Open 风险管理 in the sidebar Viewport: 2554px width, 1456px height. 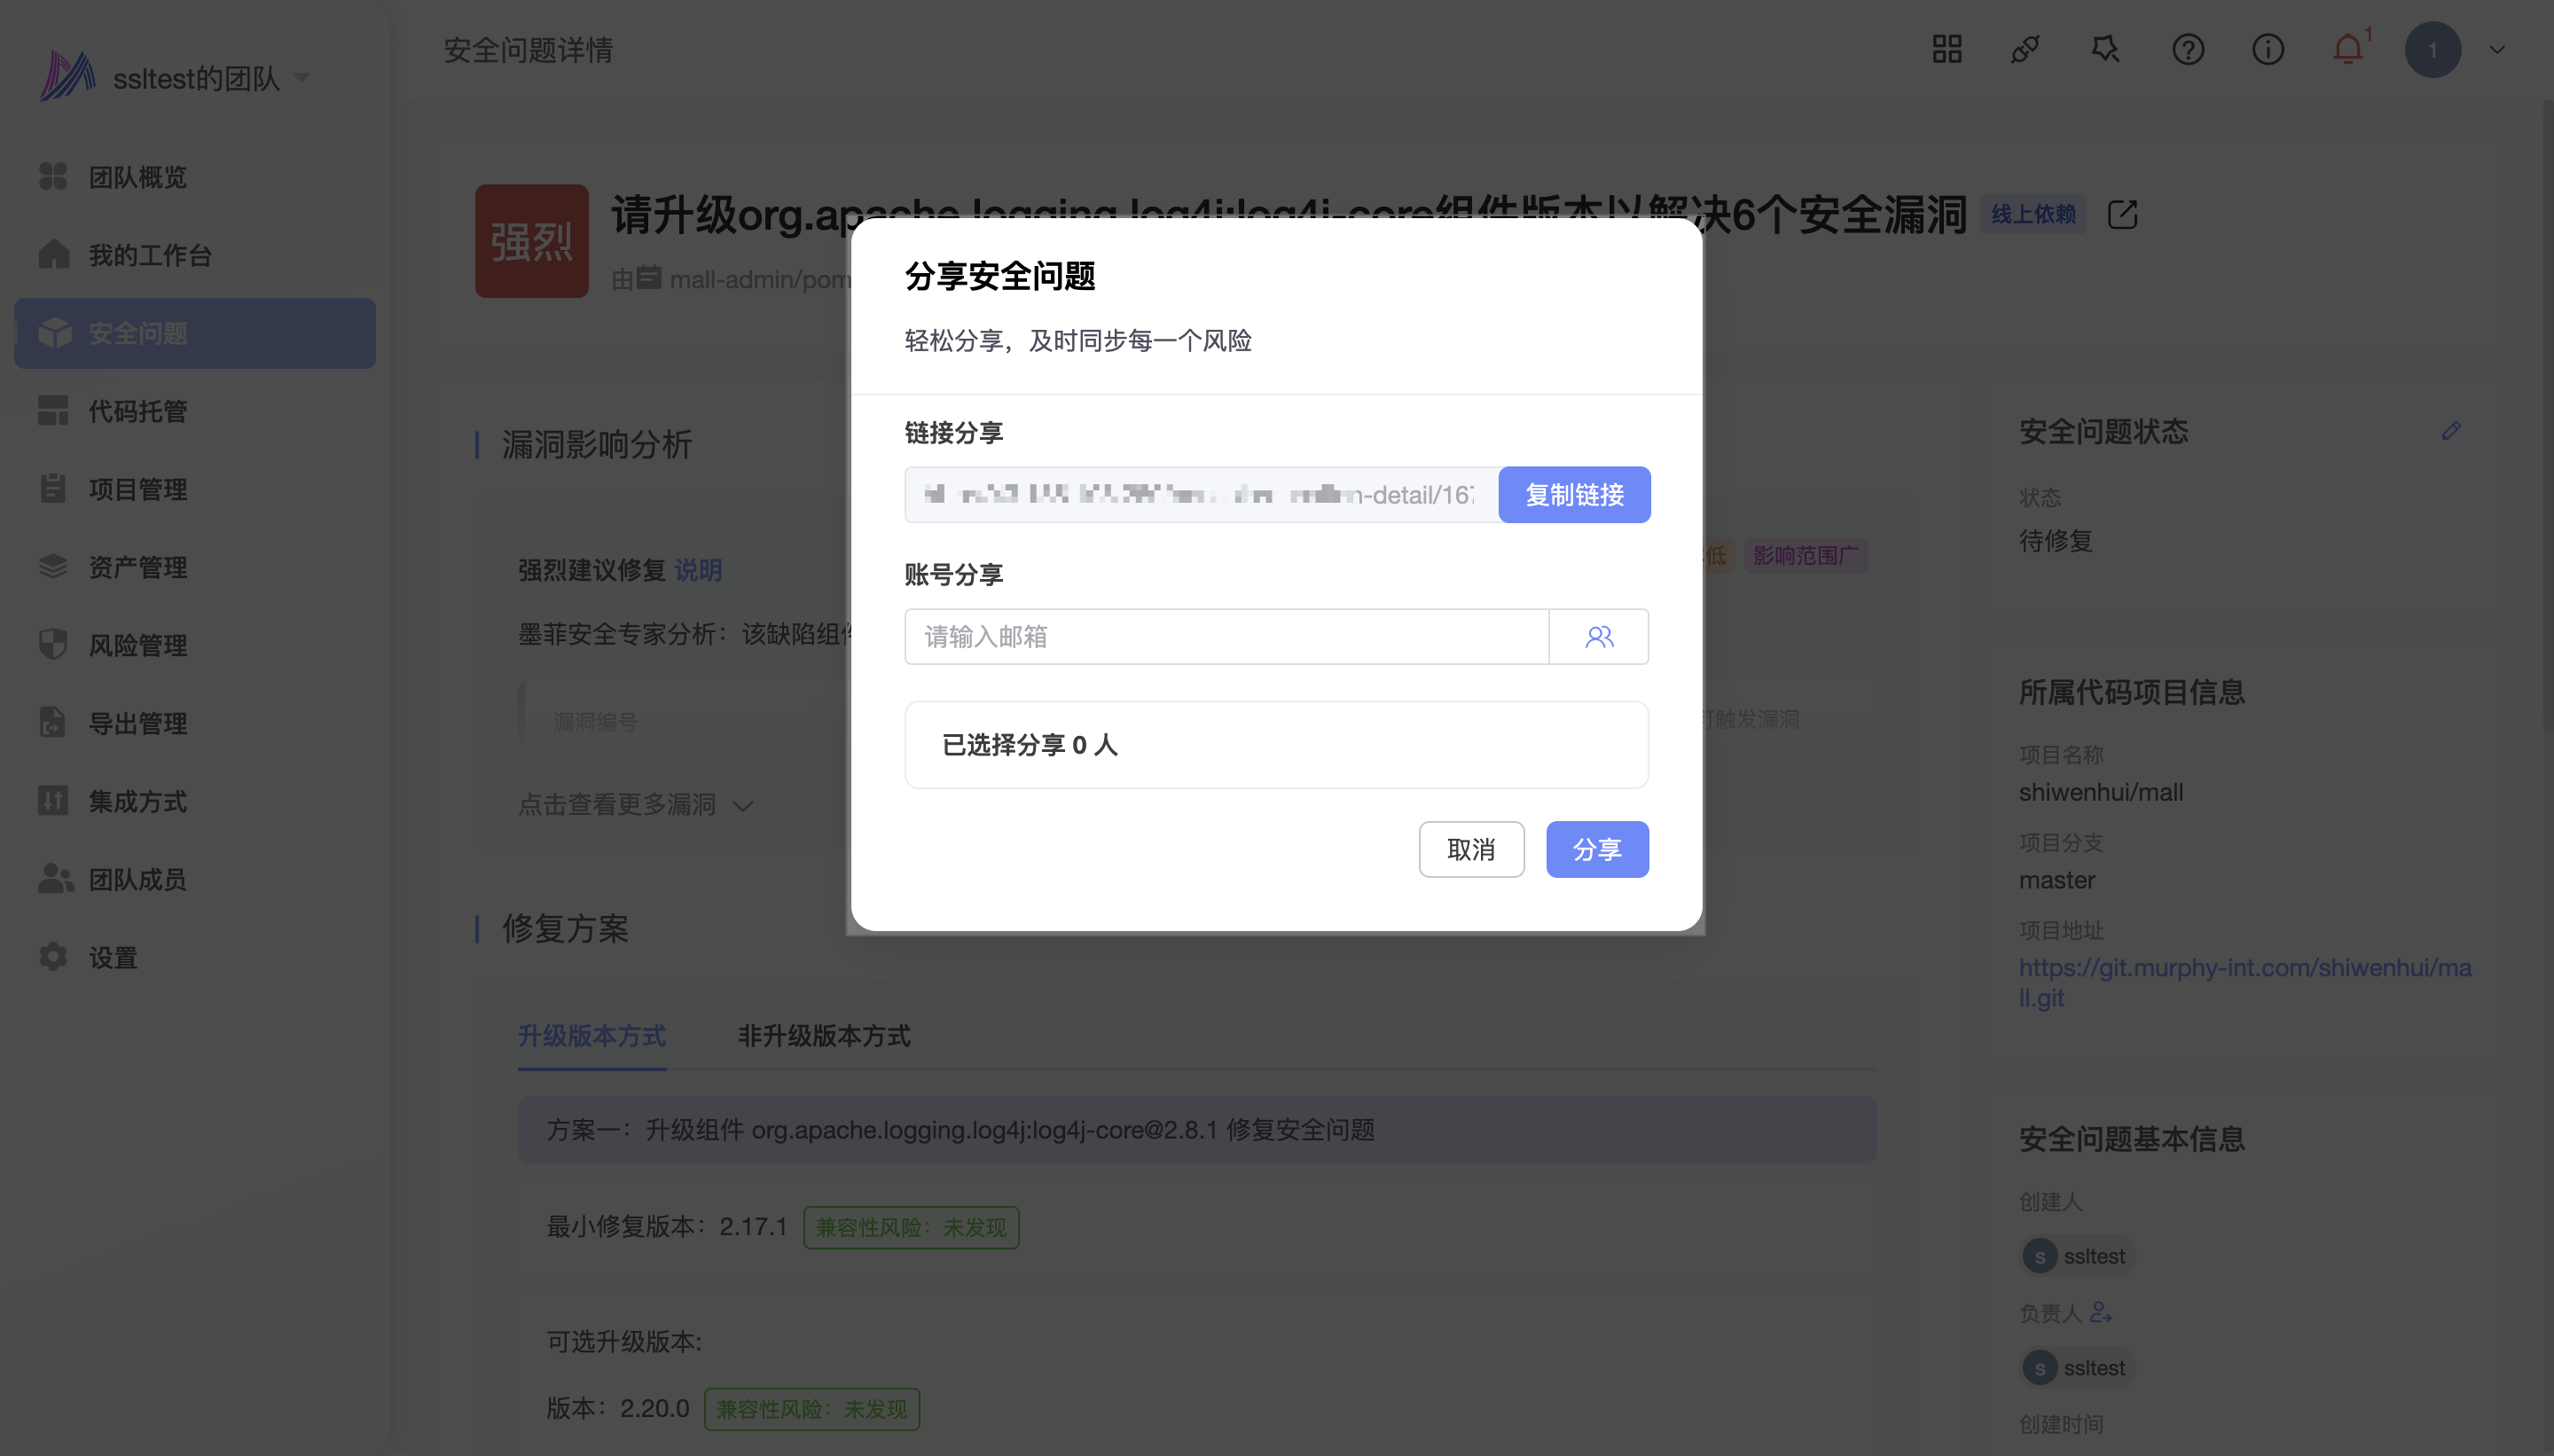pos(137,645)
